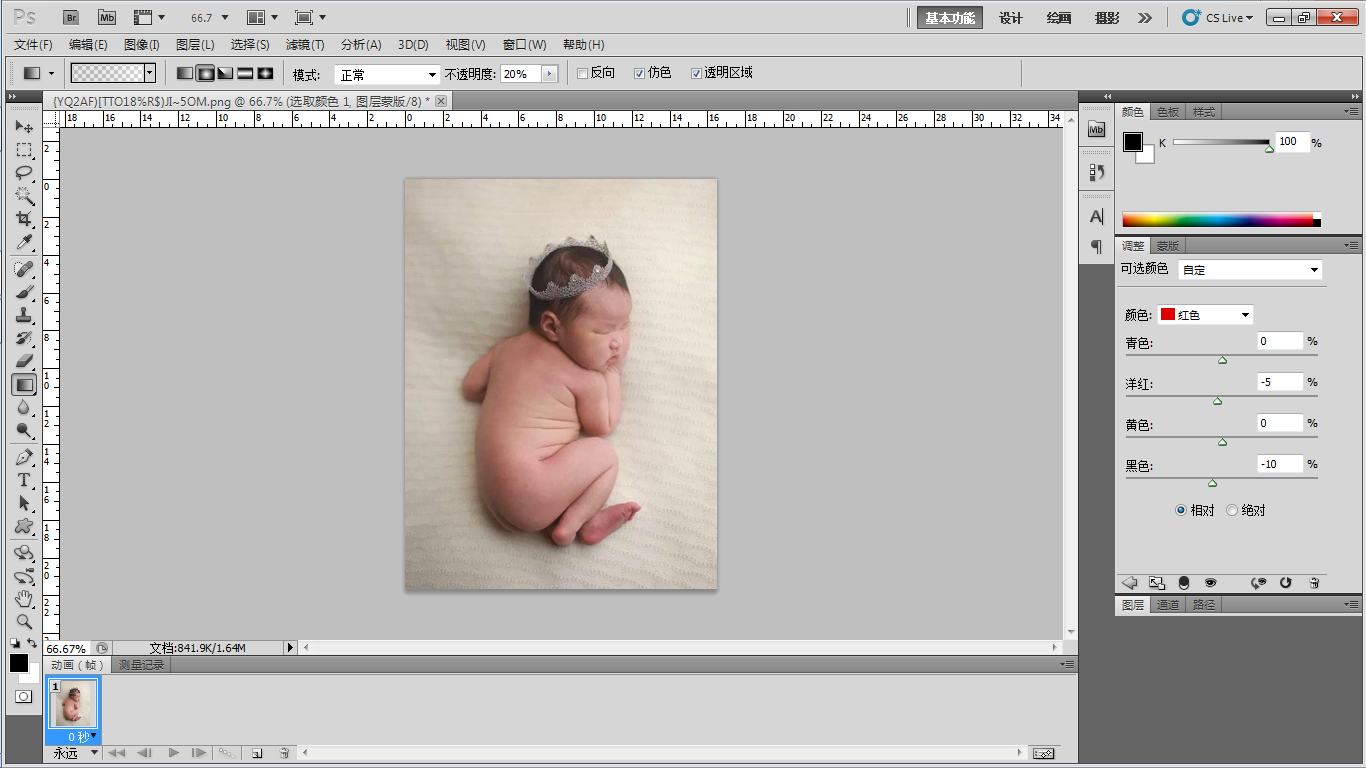Select the Horizontal Type tool
This screenshot has width=1366, height=768.
(24, 480)
